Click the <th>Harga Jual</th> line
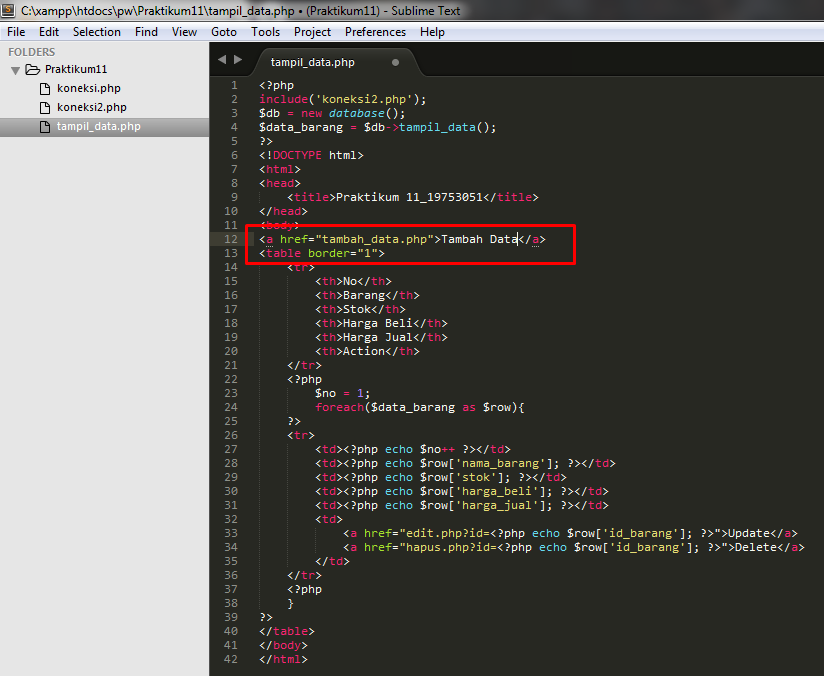The height and width of the screenshot is (676, 824). pos(381,337)
